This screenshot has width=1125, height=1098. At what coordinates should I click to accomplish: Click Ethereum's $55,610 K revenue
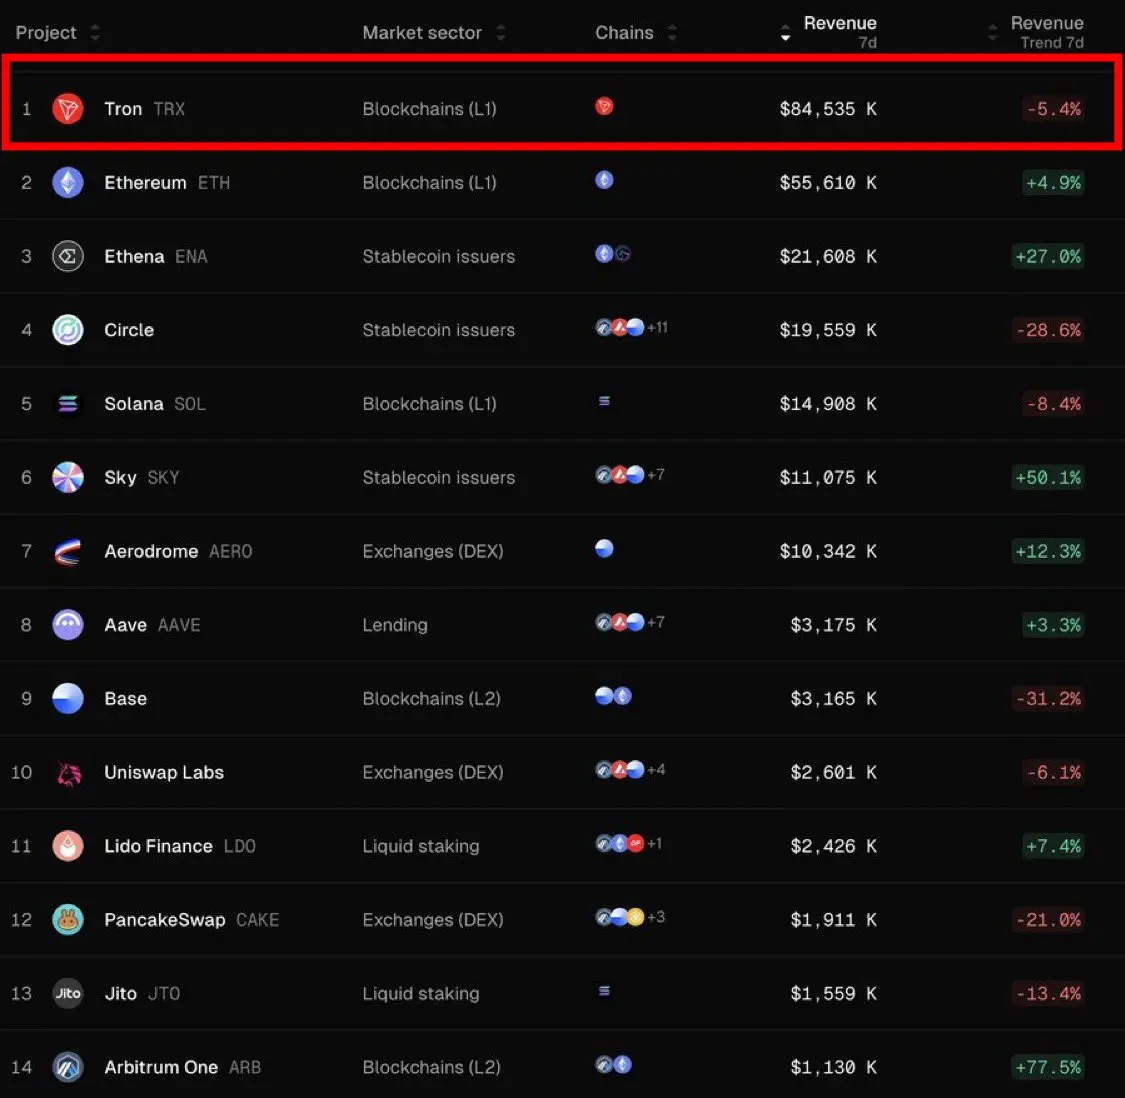(x=828, y=183)
